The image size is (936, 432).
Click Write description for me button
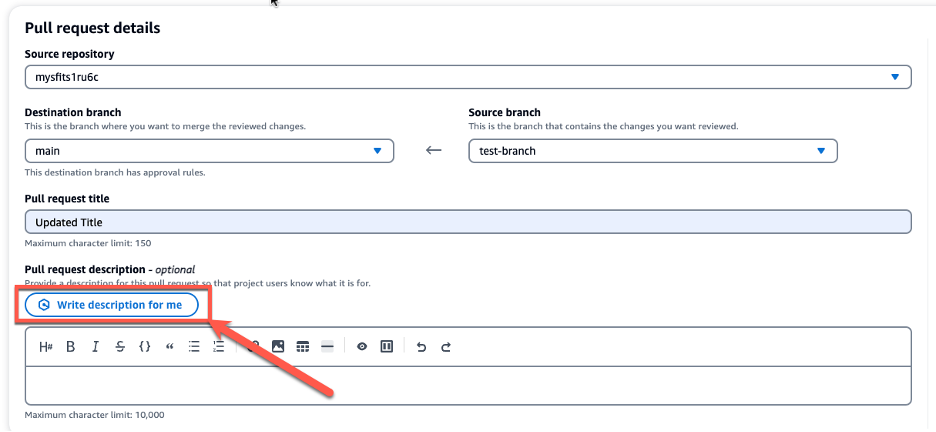[x=111, y=305]
